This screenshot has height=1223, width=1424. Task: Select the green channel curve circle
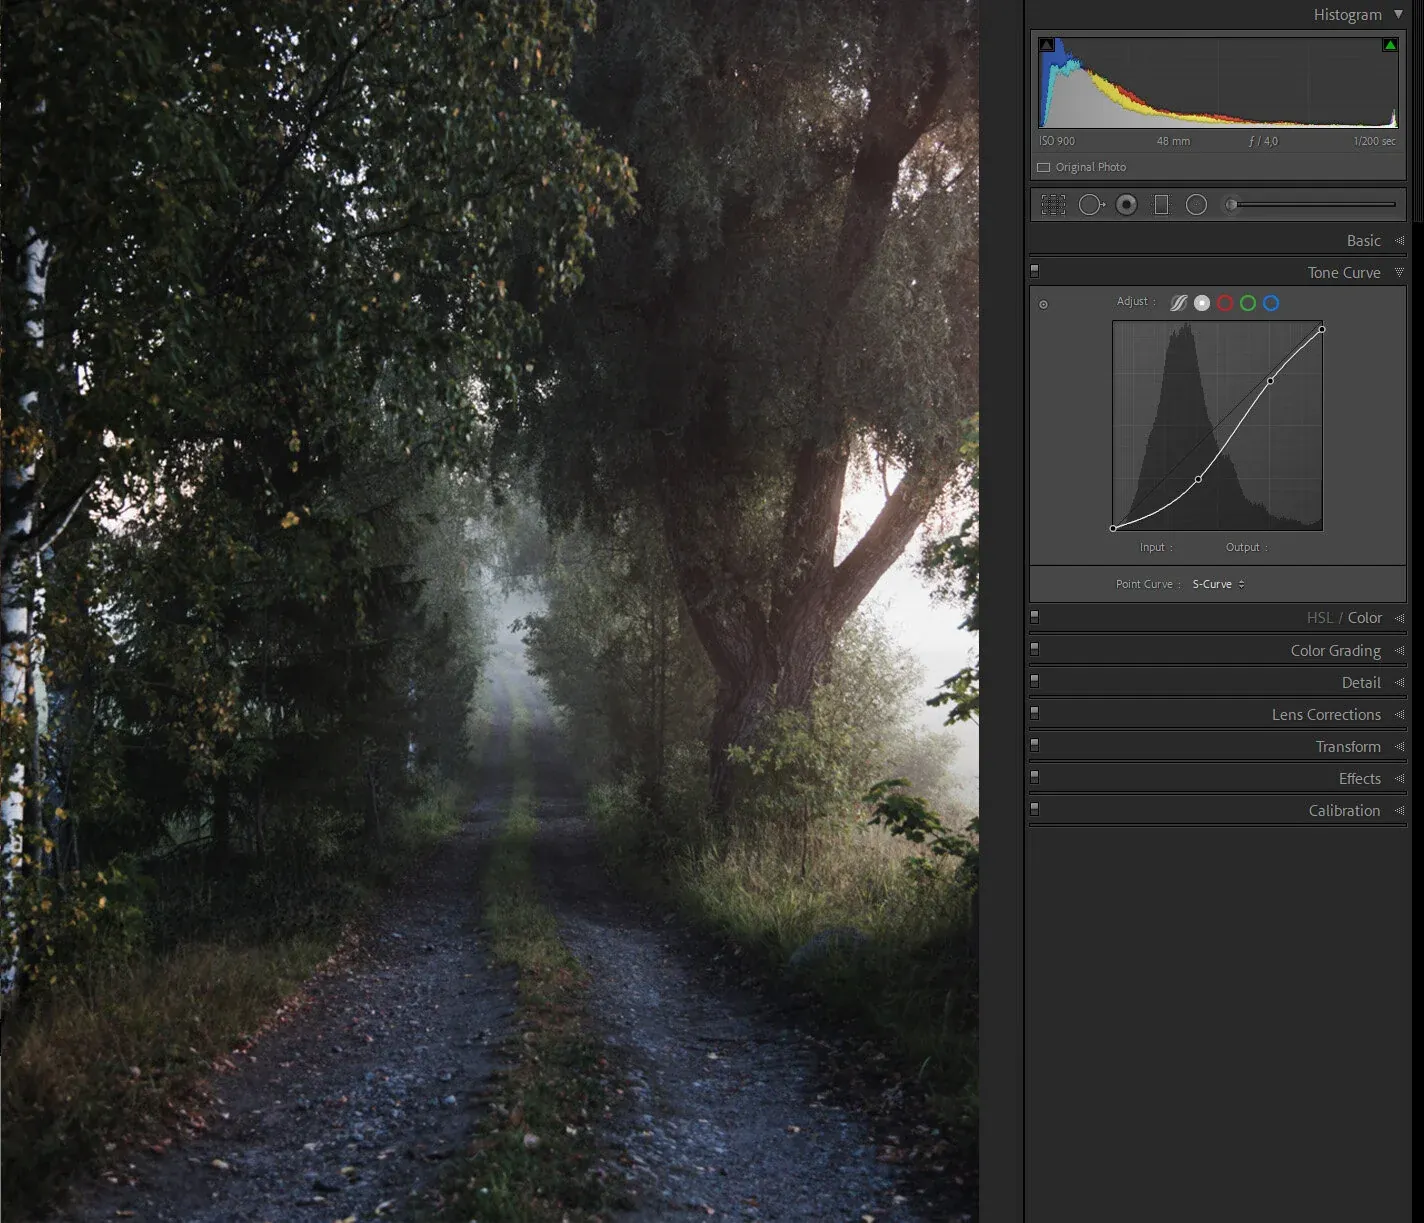1248,303
